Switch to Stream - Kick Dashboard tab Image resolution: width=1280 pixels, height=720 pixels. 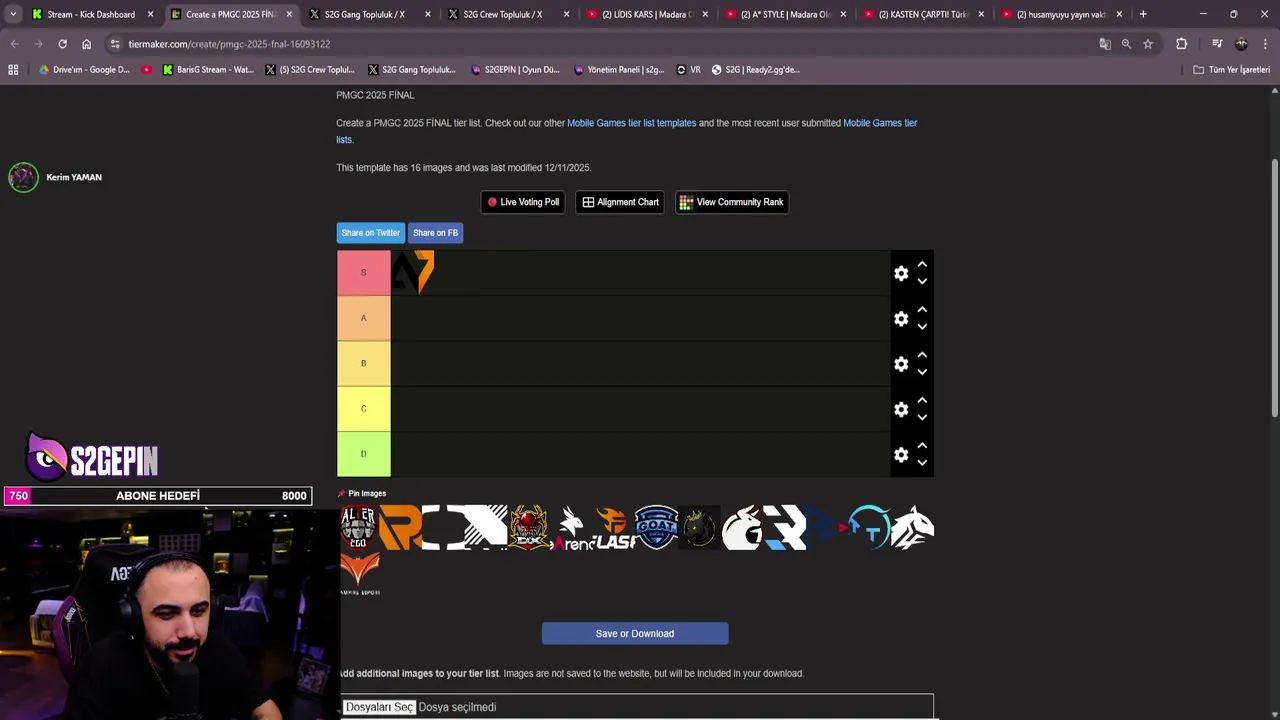(92, 14)
